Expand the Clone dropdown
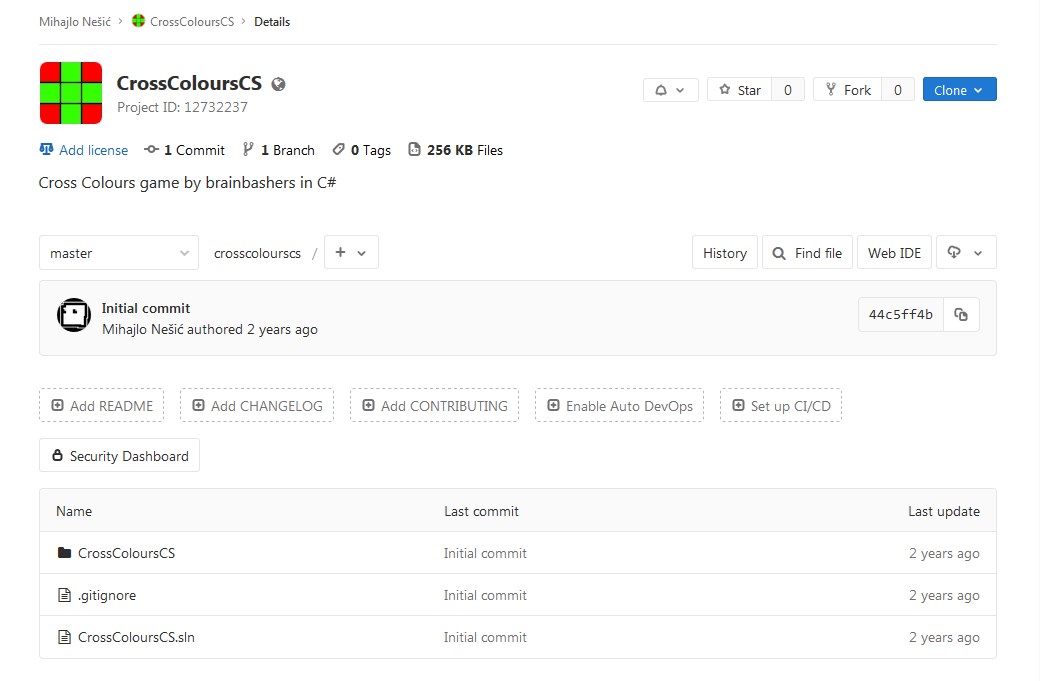 959,90
